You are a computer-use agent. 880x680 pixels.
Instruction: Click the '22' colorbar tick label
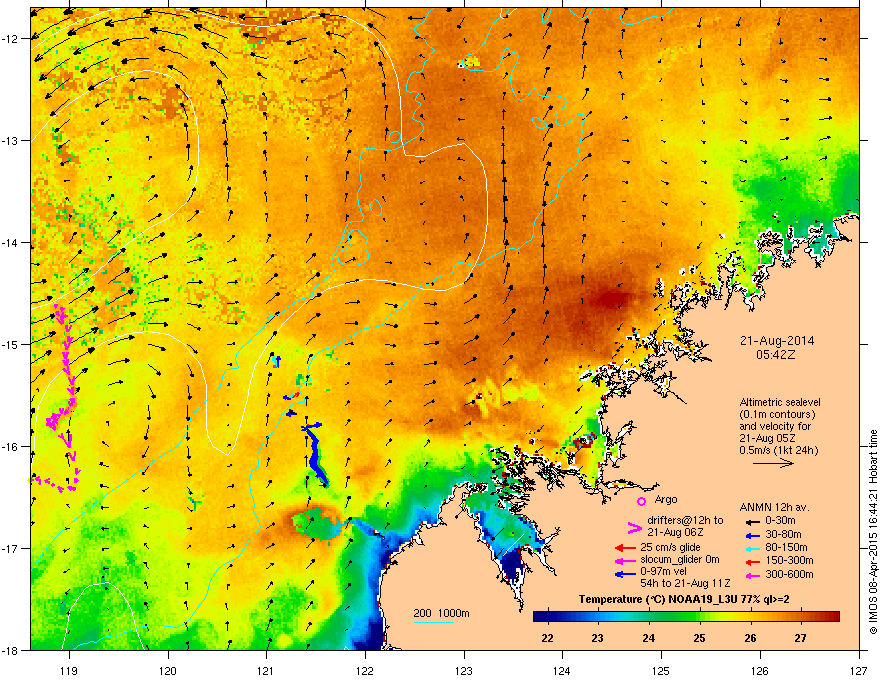[x=547, y=638]
